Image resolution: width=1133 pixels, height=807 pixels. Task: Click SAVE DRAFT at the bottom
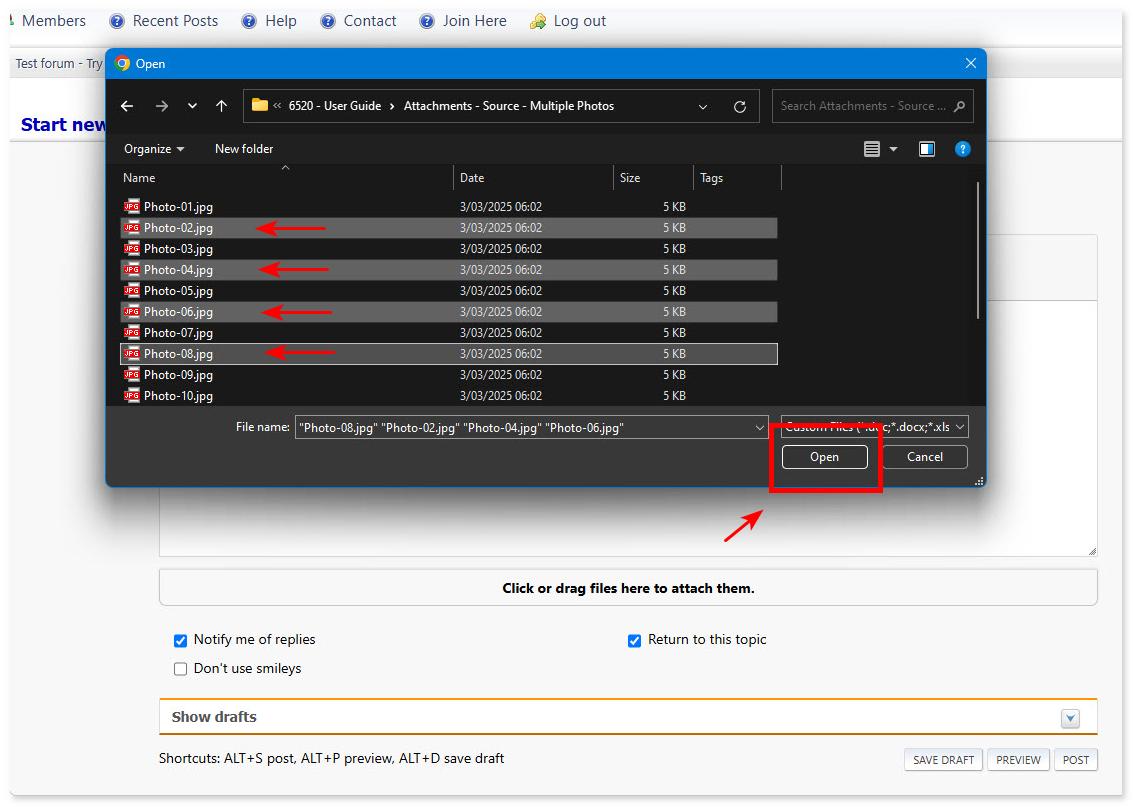(x=942, y=760)
